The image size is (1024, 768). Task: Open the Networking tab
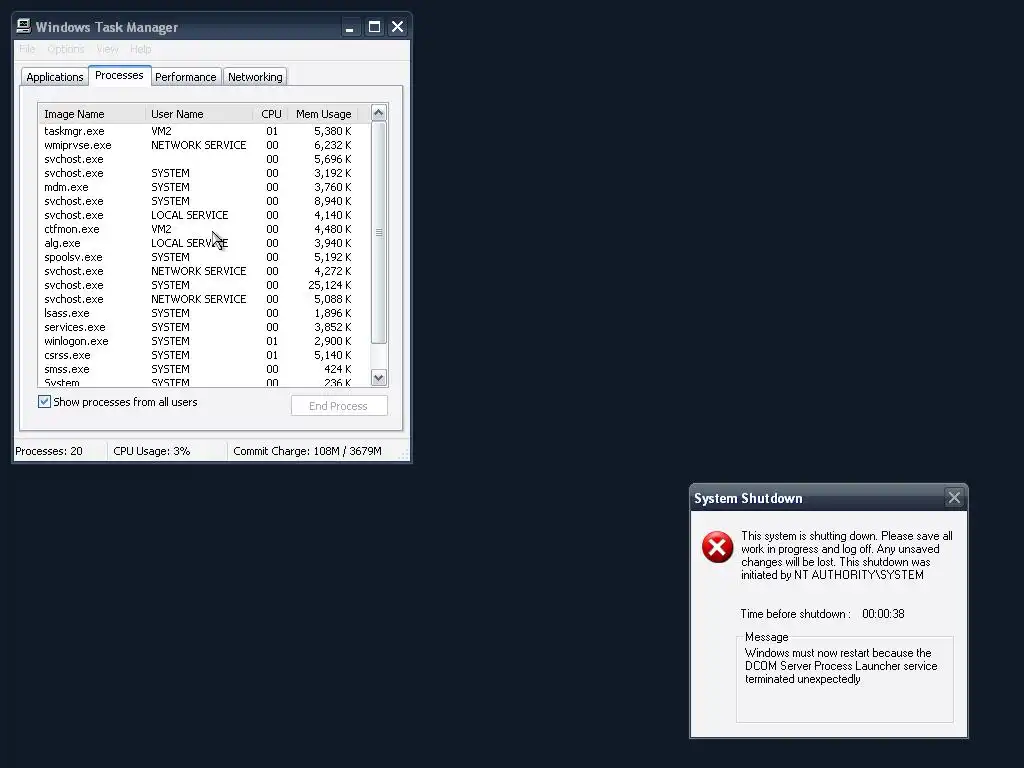(x=255, y=77)
